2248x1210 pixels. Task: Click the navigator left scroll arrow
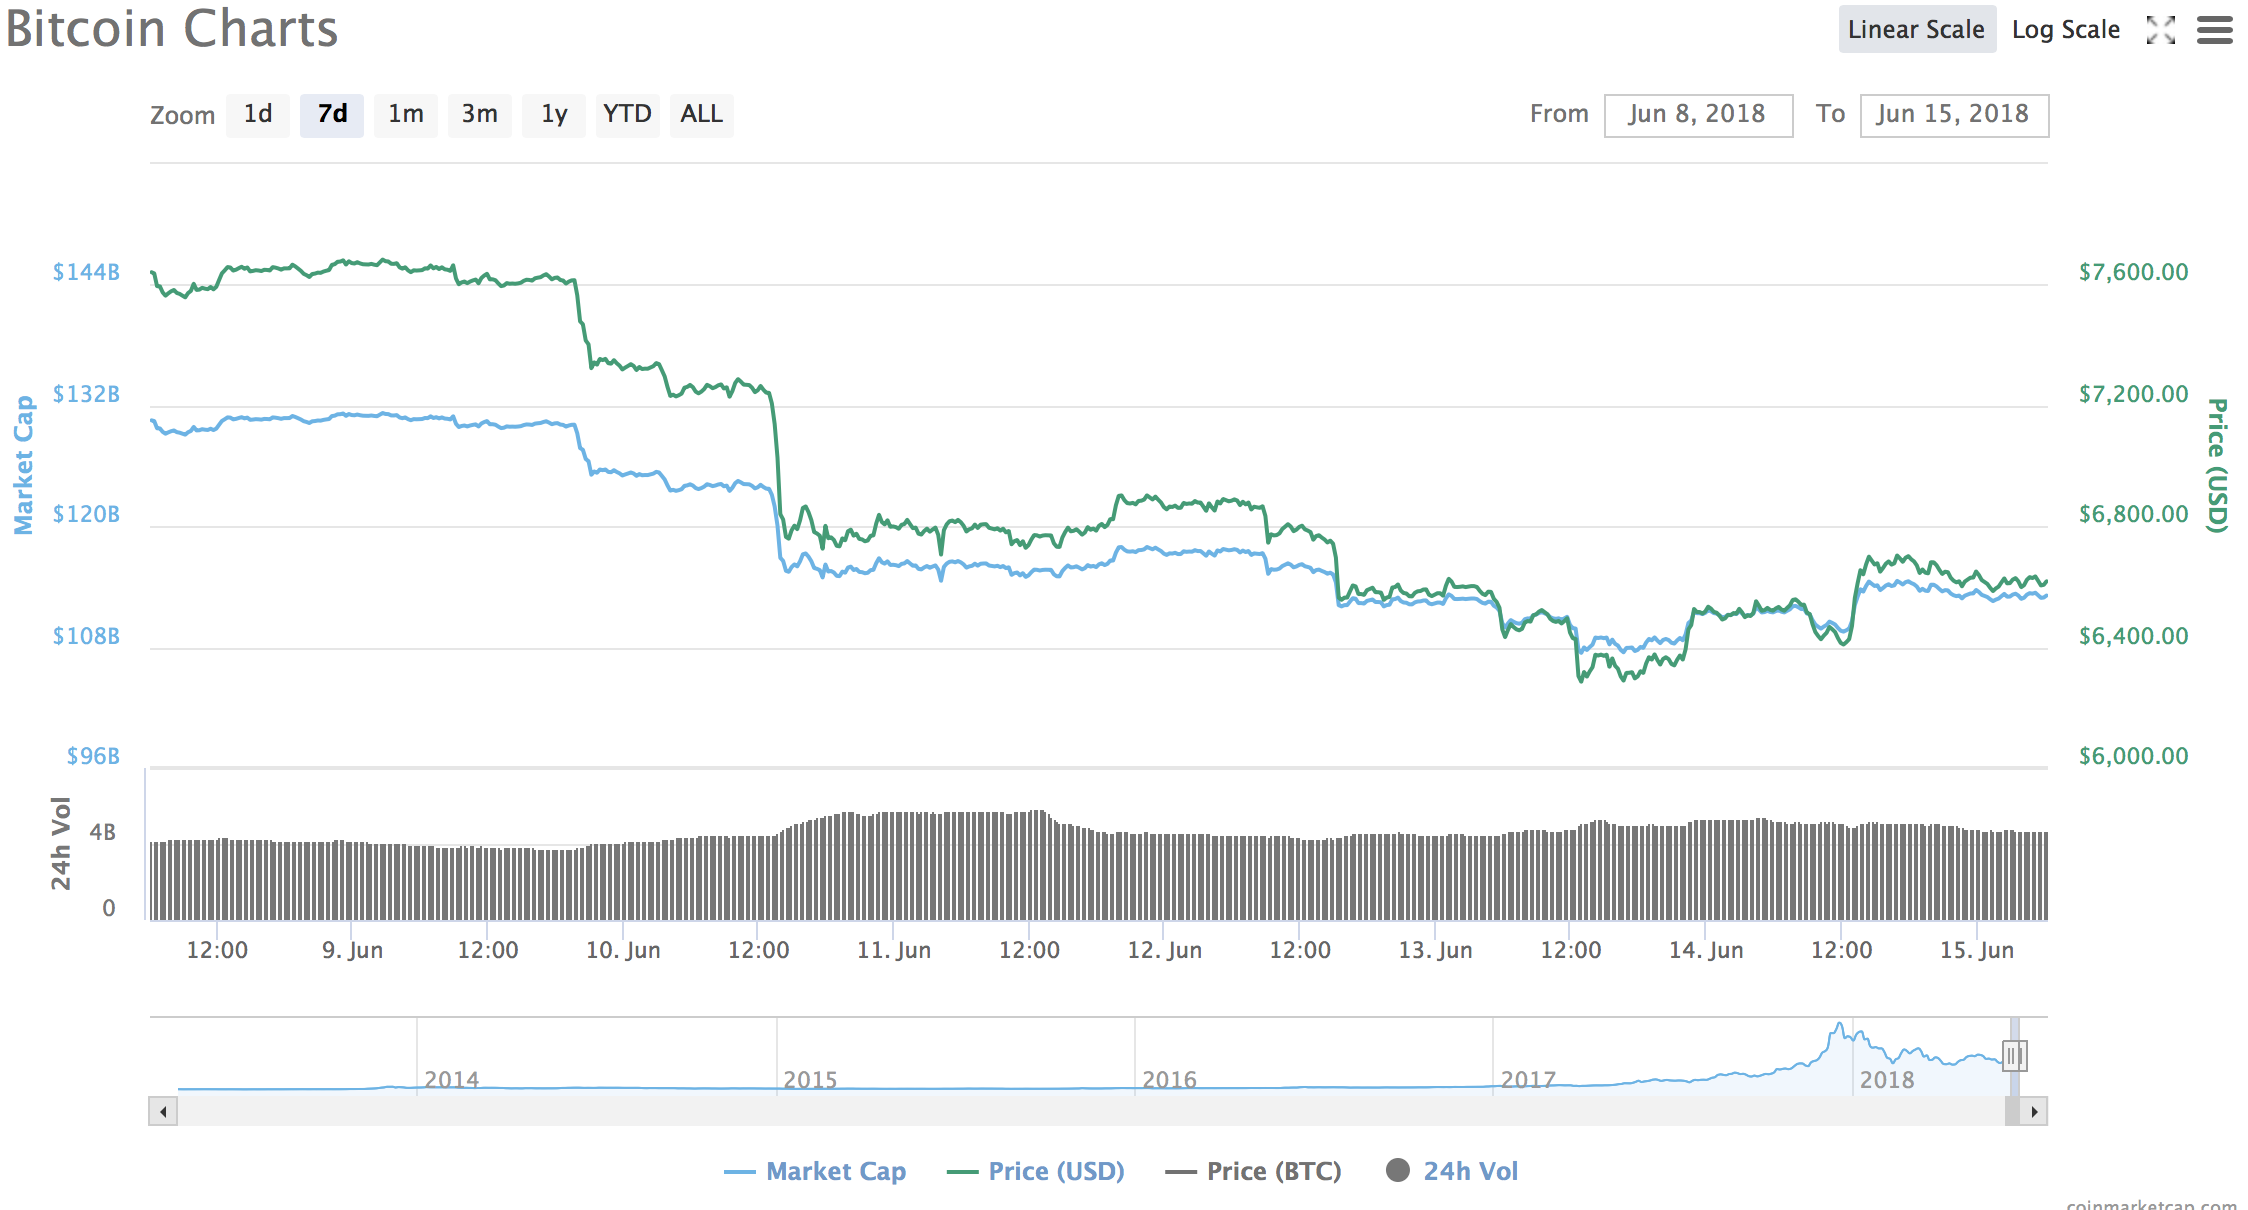(163, 1111)
